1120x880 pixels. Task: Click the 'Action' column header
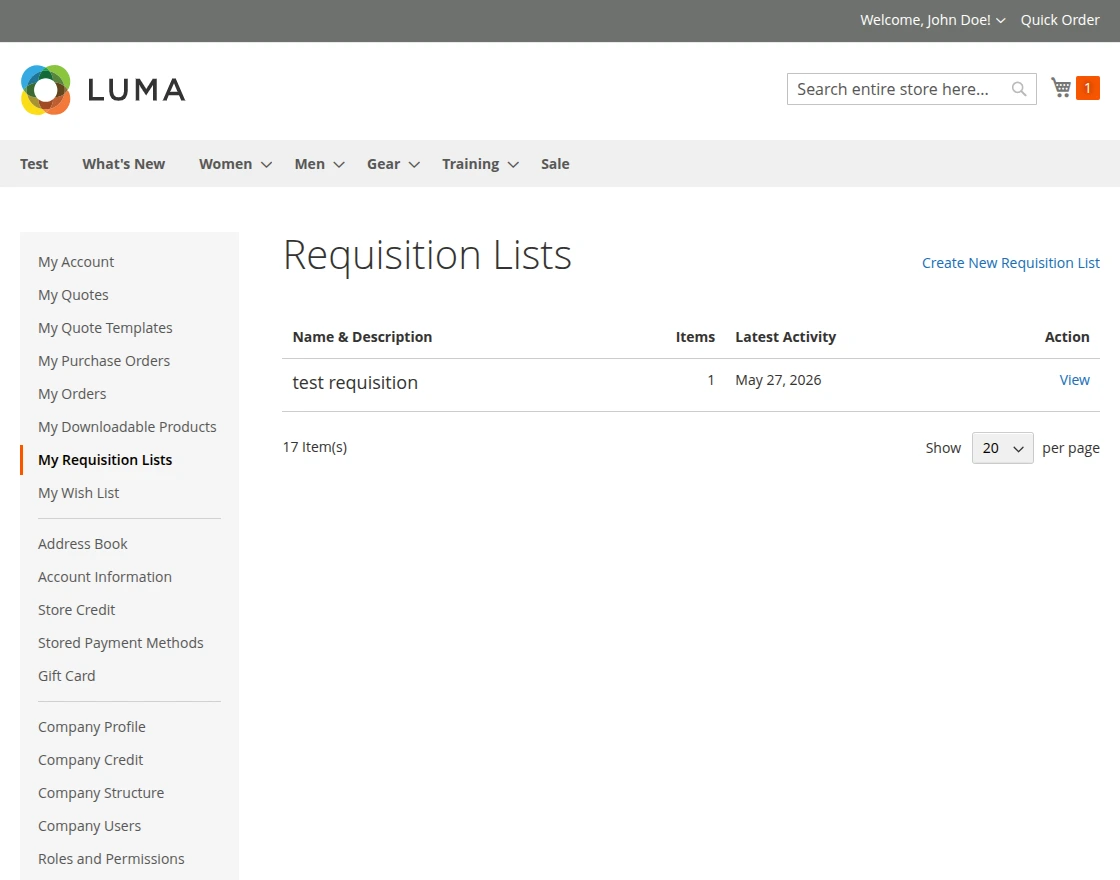[1066, 337]
